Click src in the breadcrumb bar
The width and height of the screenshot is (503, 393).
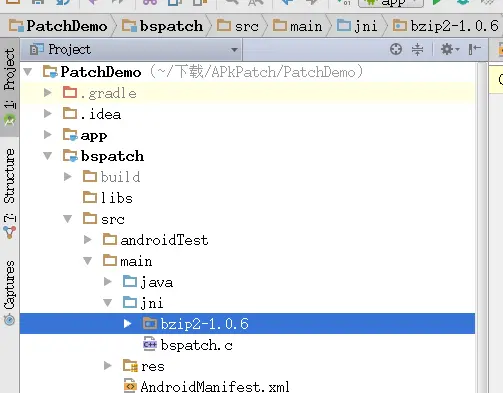(x=238, y=26)
